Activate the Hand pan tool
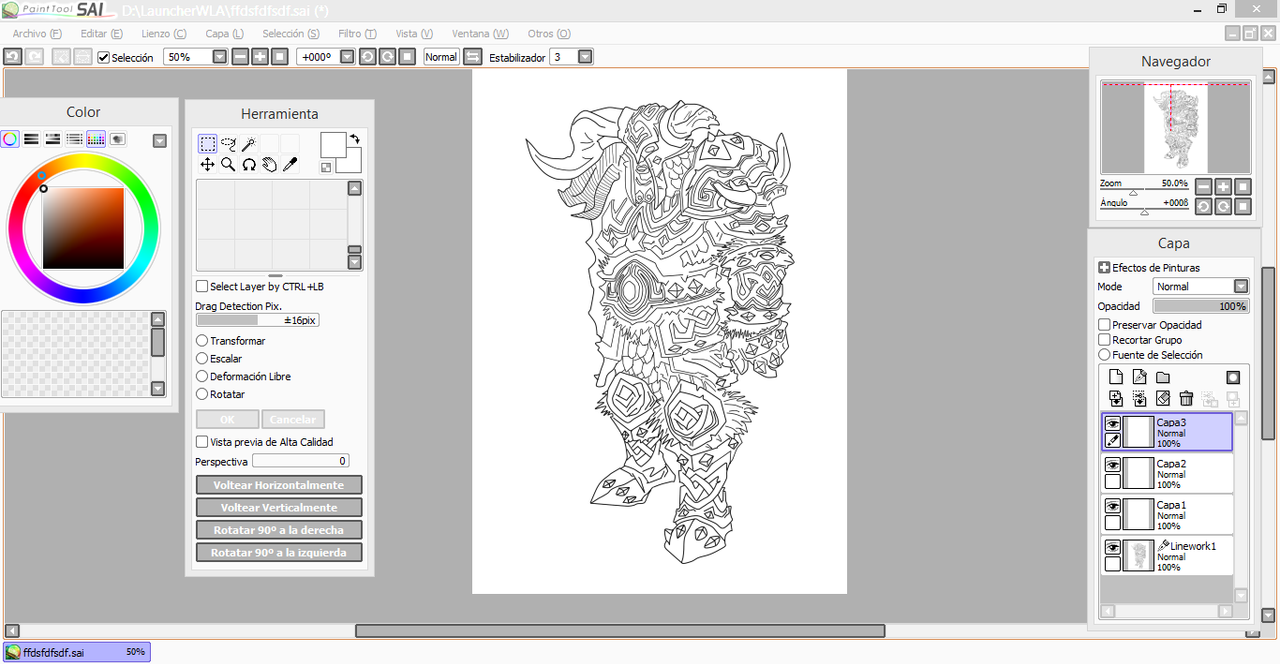This screenshot has height=664, width=1280. click(x=269, y=165)
